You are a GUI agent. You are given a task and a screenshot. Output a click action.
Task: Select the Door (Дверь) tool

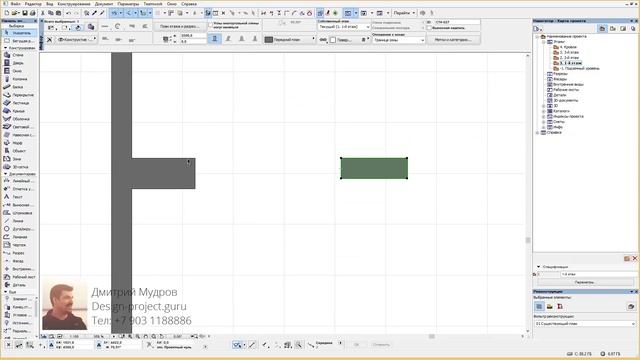point(18,63)
